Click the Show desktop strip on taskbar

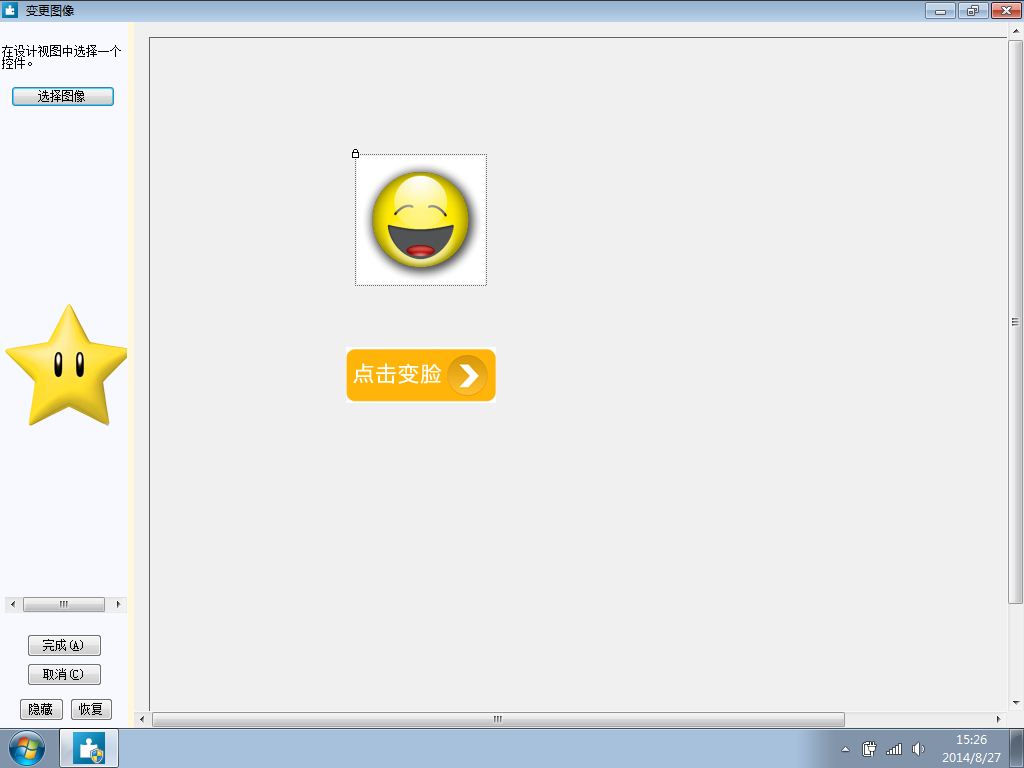coord(1017,748)
